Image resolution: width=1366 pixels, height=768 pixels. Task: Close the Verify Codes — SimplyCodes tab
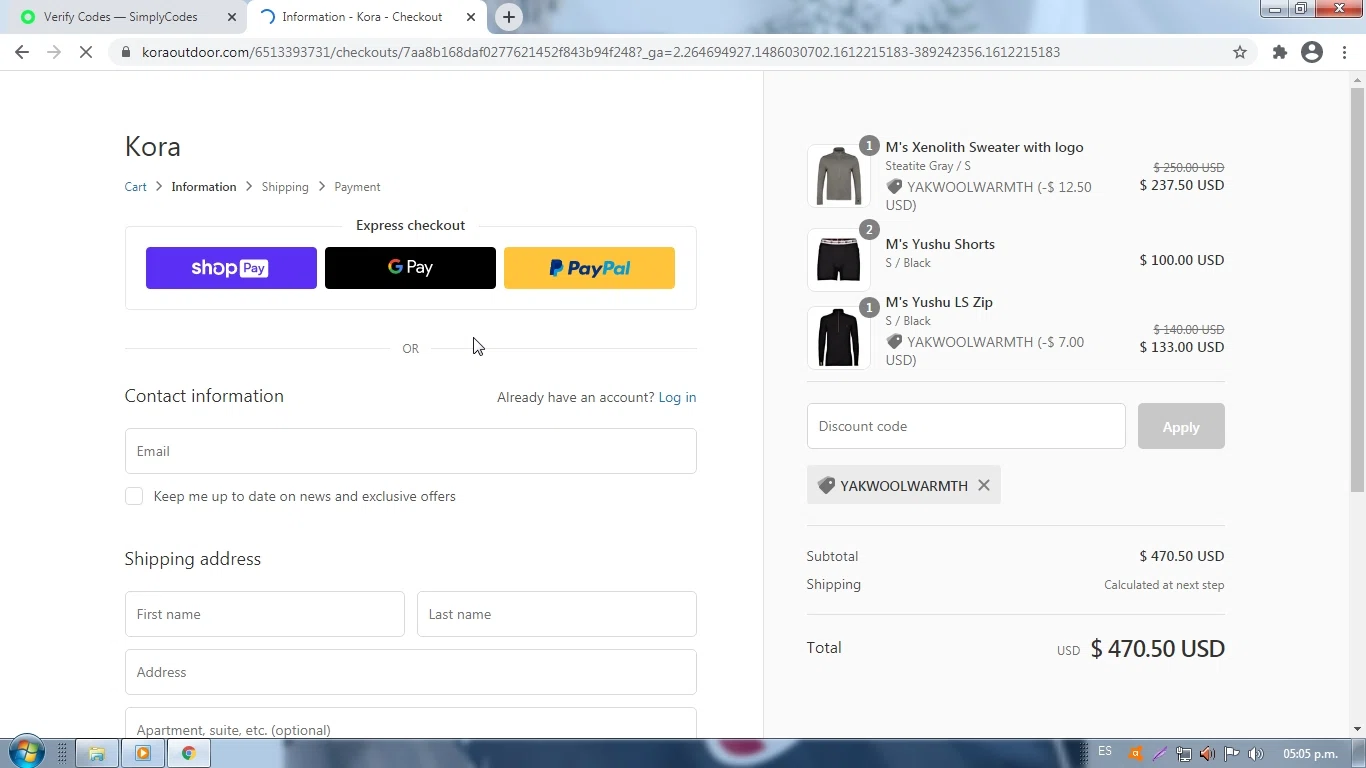[232, 17]
